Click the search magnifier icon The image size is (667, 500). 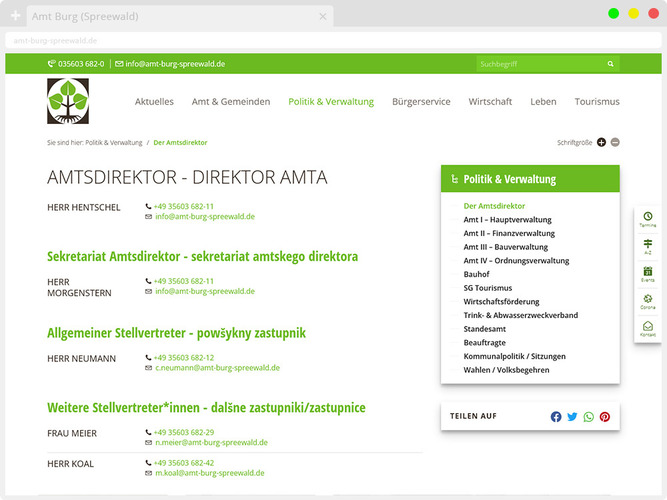(610, 64)
